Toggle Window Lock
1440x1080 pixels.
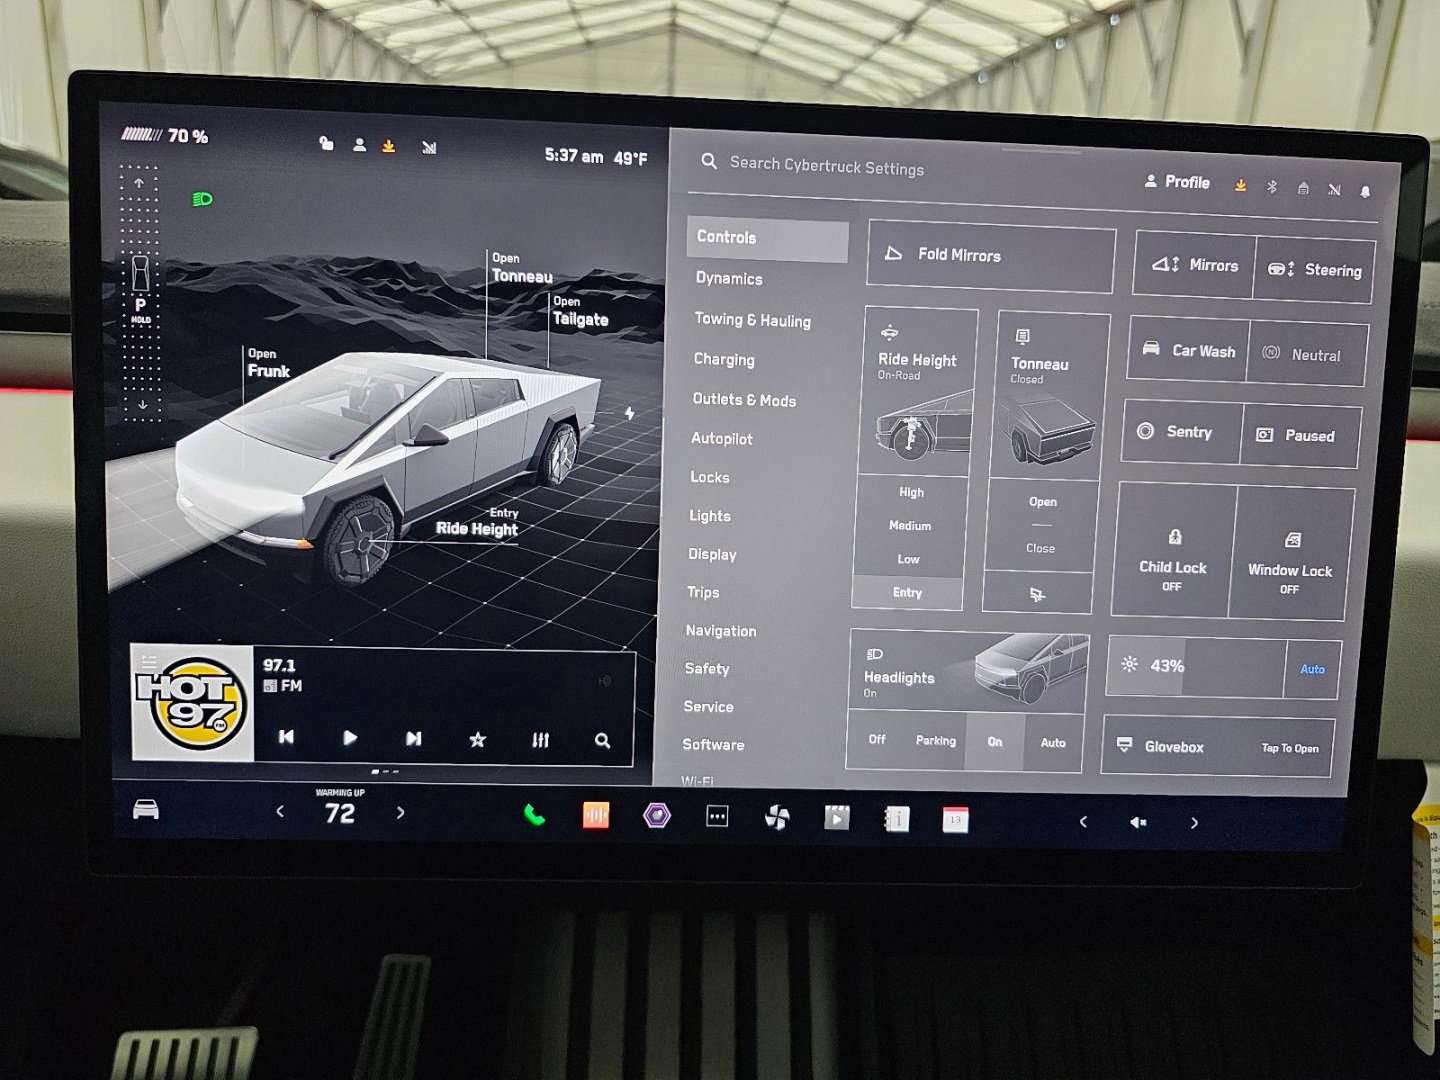(1289, 555)
